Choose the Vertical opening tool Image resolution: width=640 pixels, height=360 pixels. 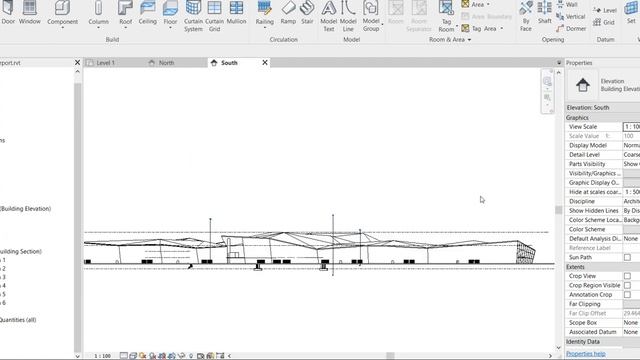[571, 16]
